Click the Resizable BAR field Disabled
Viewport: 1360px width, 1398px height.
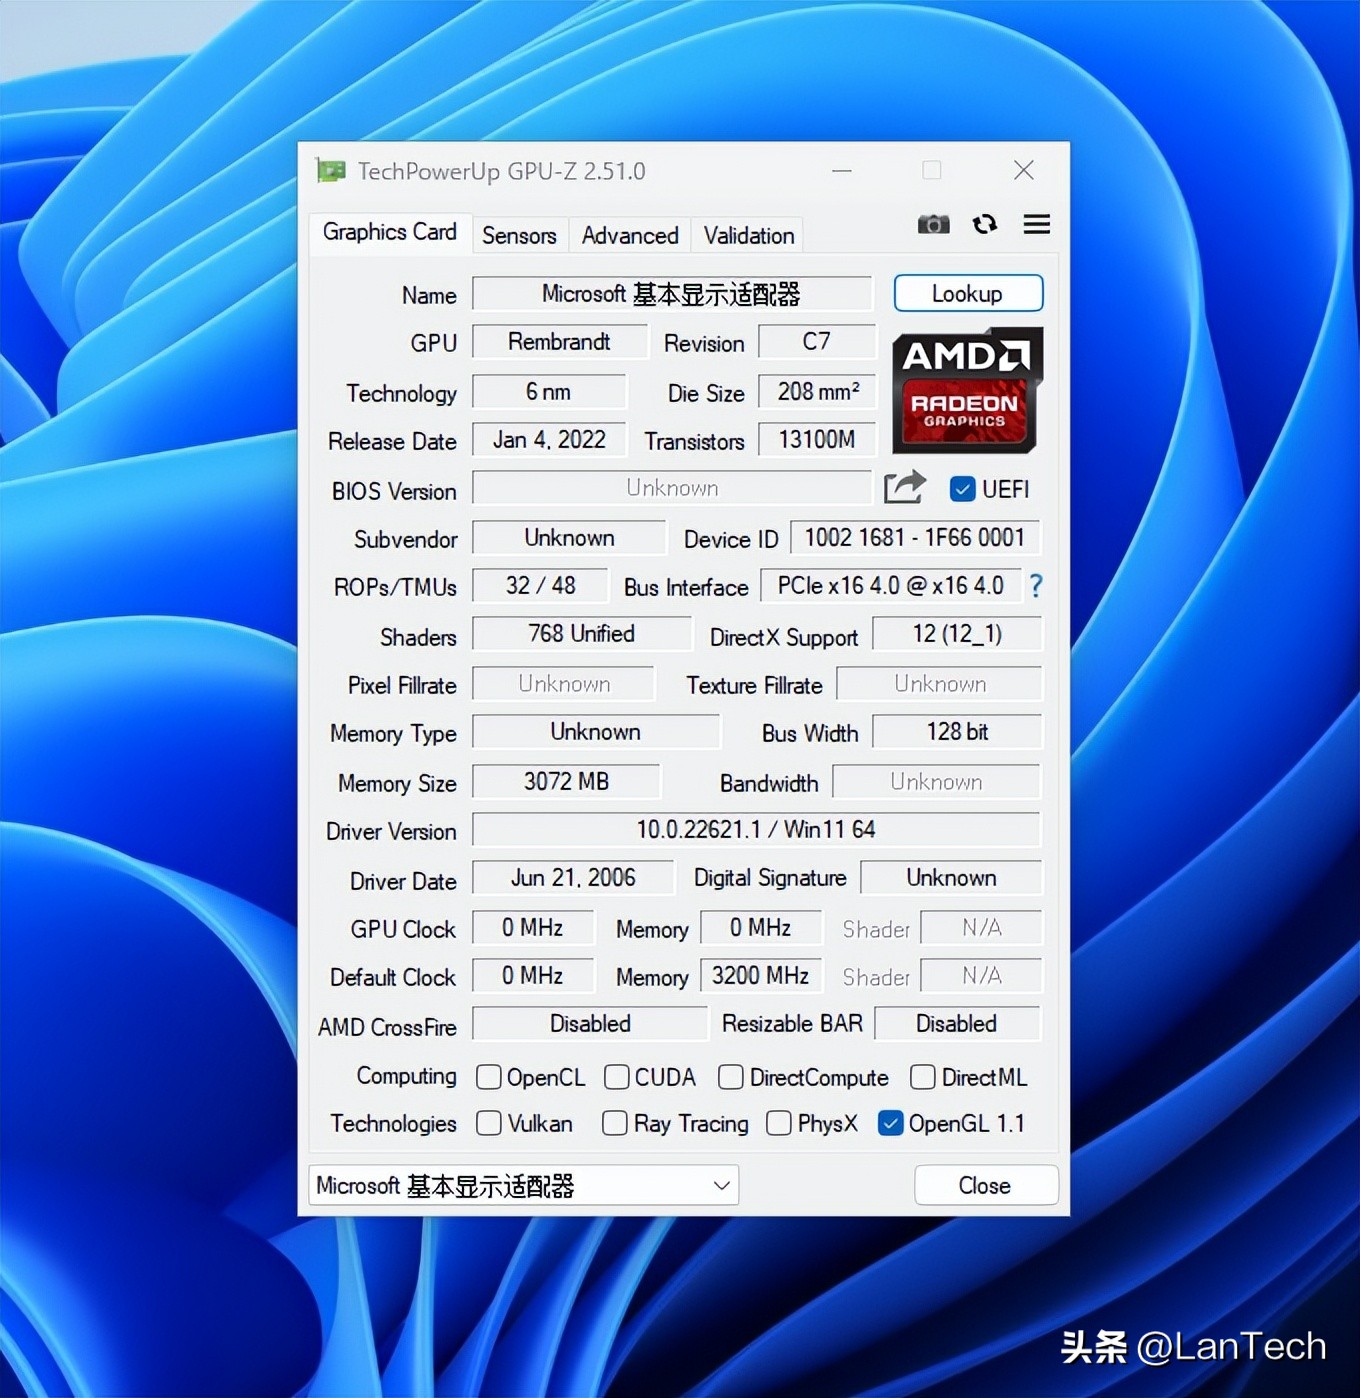tap(957, 1024)
